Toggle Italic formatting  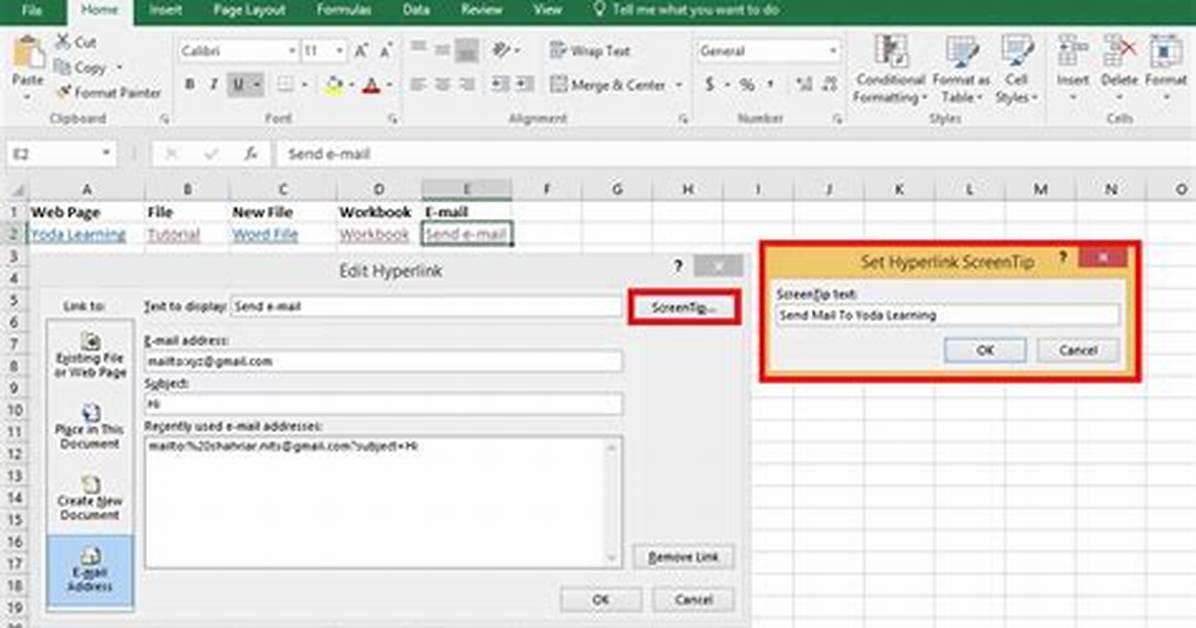click(214, 85)
